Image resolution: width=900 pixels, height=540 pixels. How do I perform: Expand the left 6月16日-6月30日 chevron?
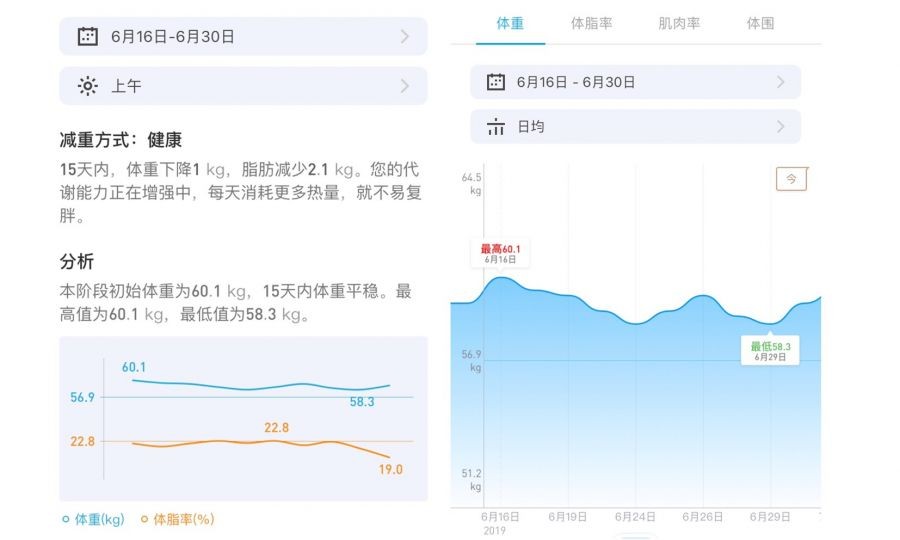405,37
